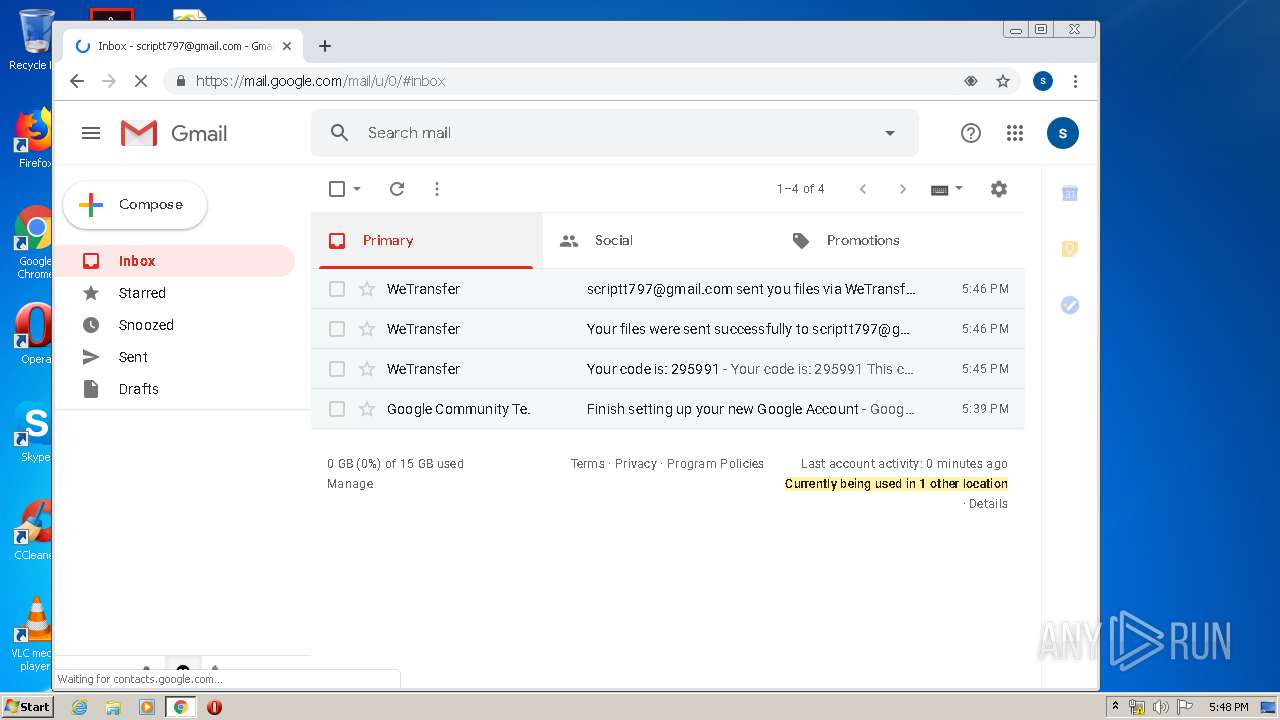Expand the select dropdown arrow
Viewport: 1280px width, 720px height.
(x=357, y=189)
